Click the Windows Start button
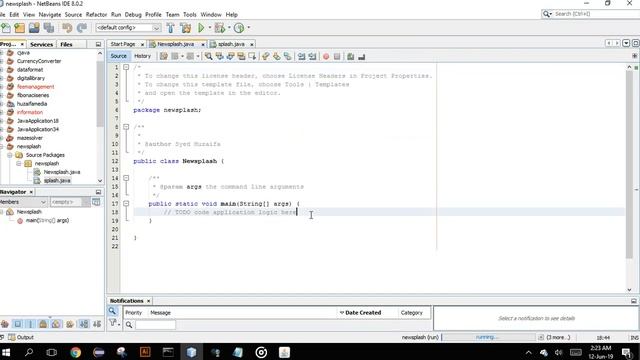The image size is (640, 360). point(6,352)
